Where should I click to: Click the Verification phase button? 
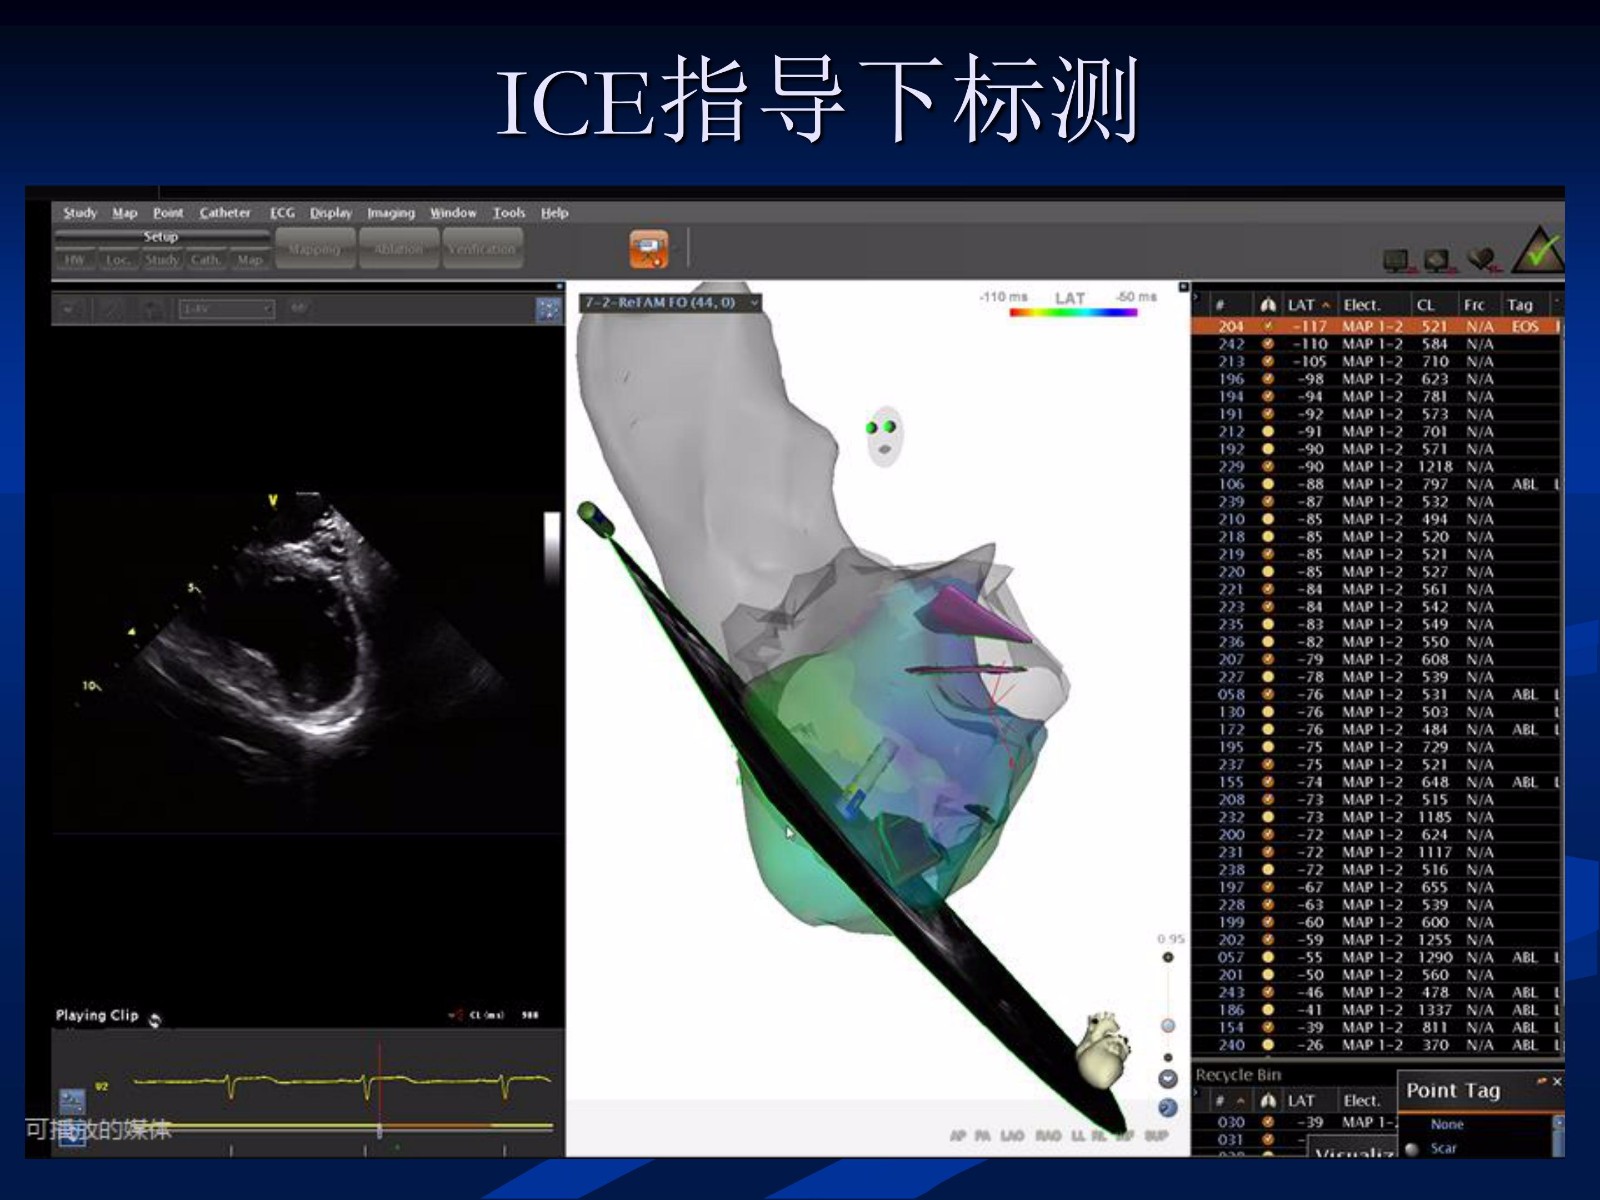coord(481,248)
